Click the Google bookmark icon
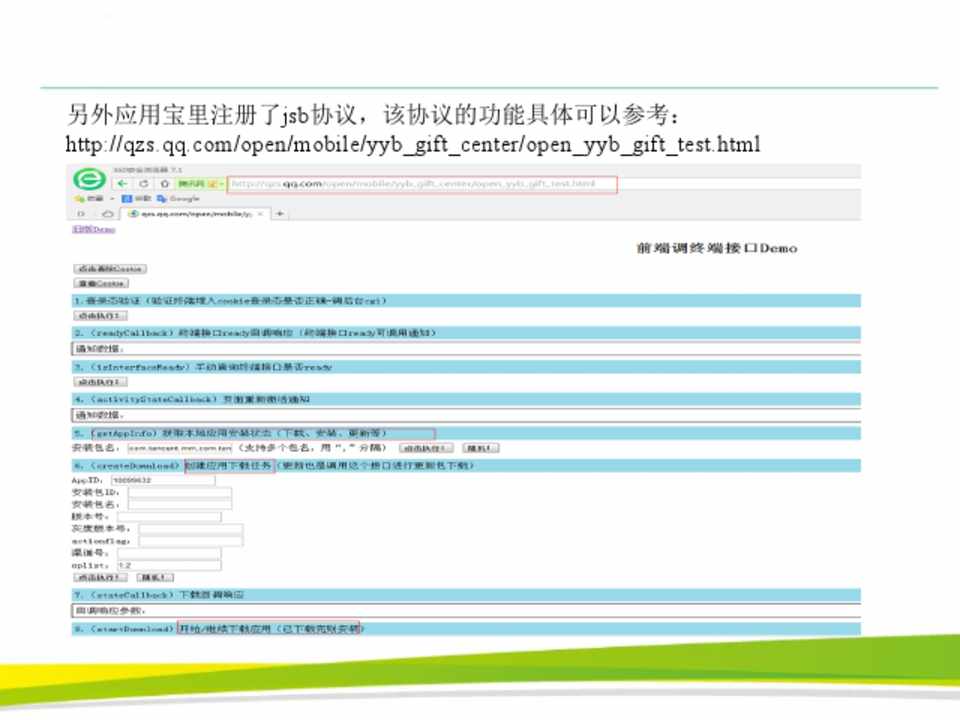The width and height of the screenshot is (960, 720). coord(160,198)
